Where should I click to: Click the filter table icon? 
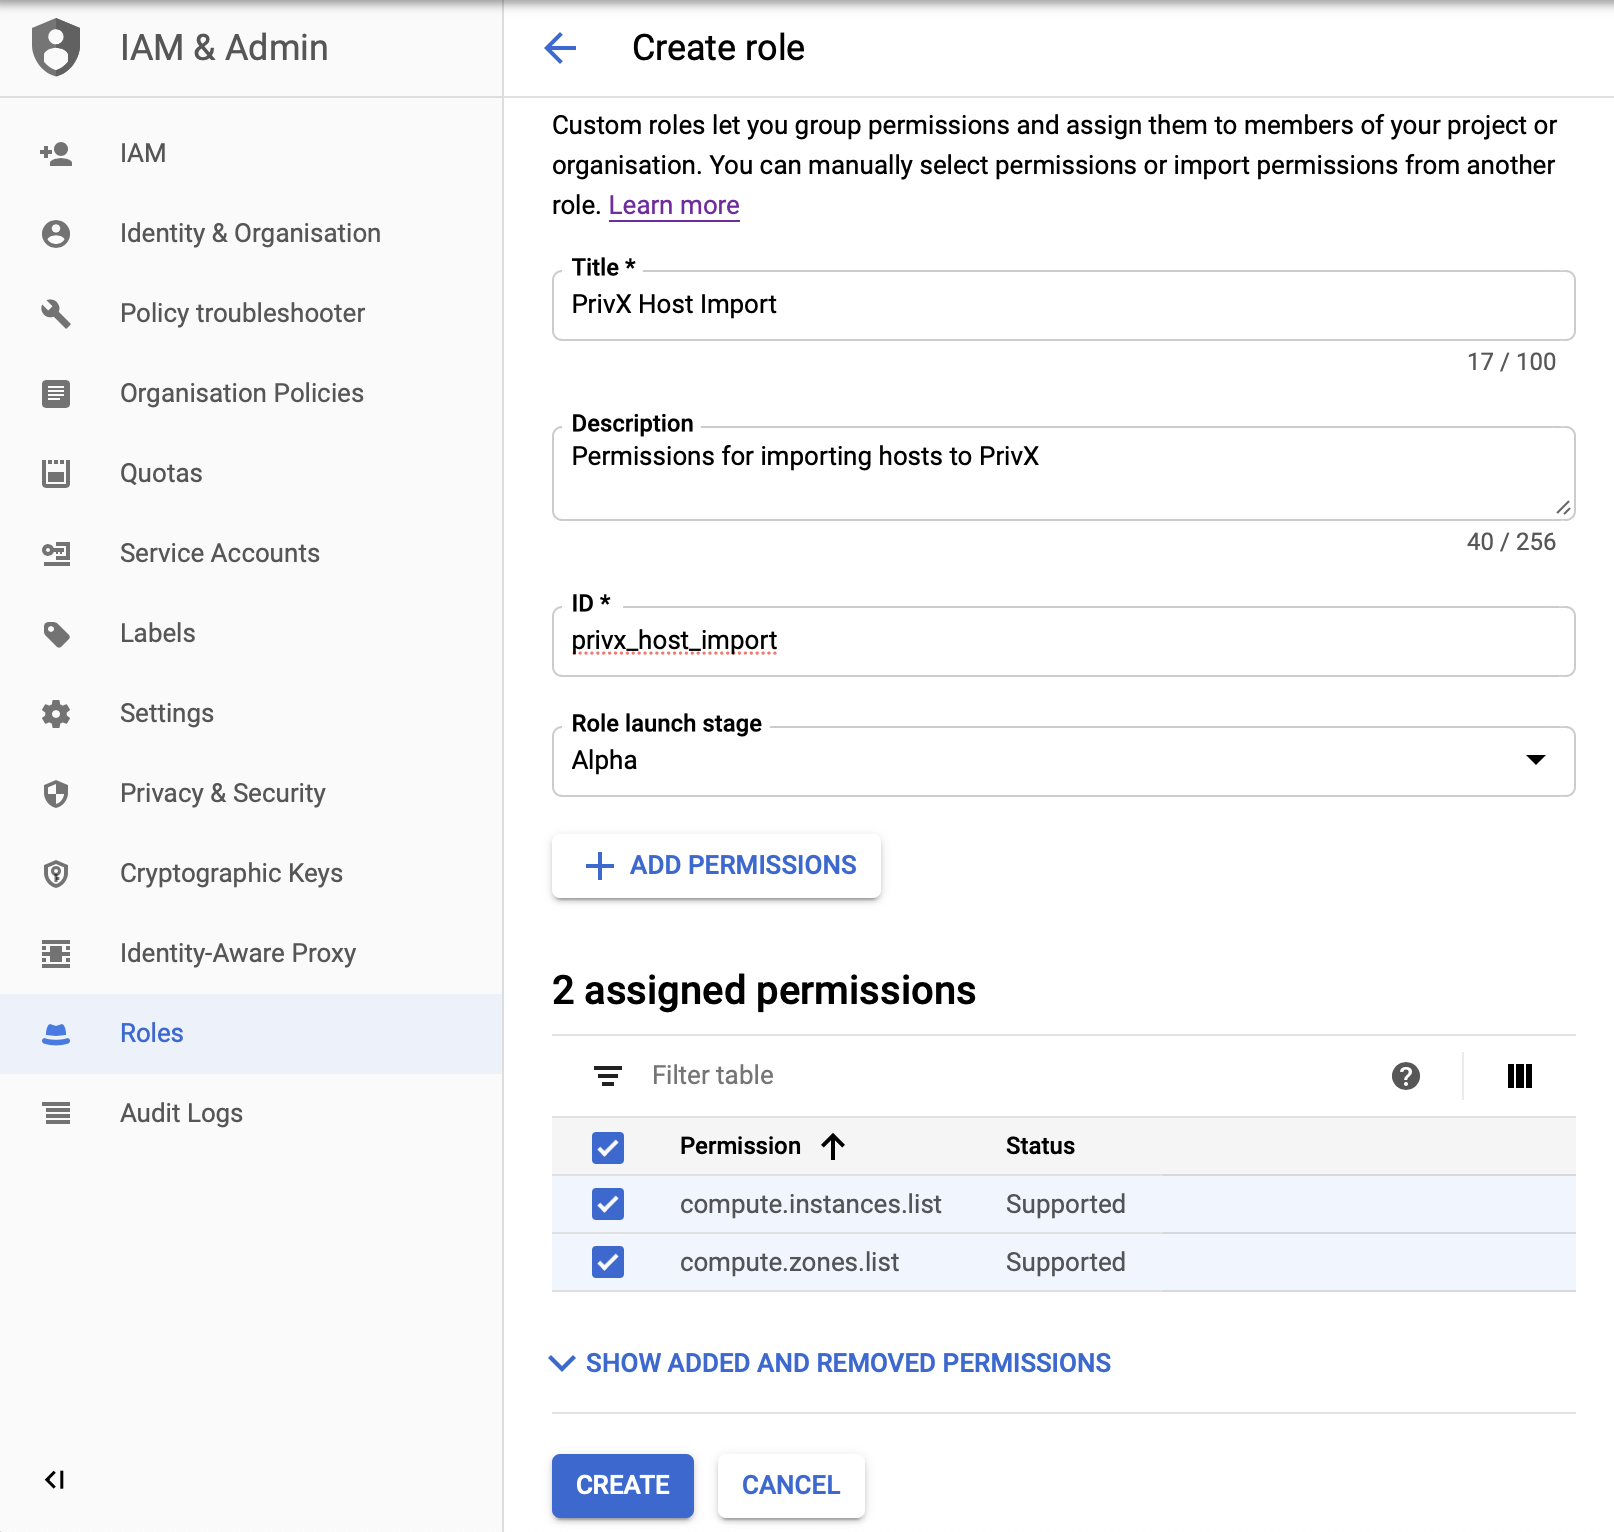pyautogui.click(x=608, y=1076)
